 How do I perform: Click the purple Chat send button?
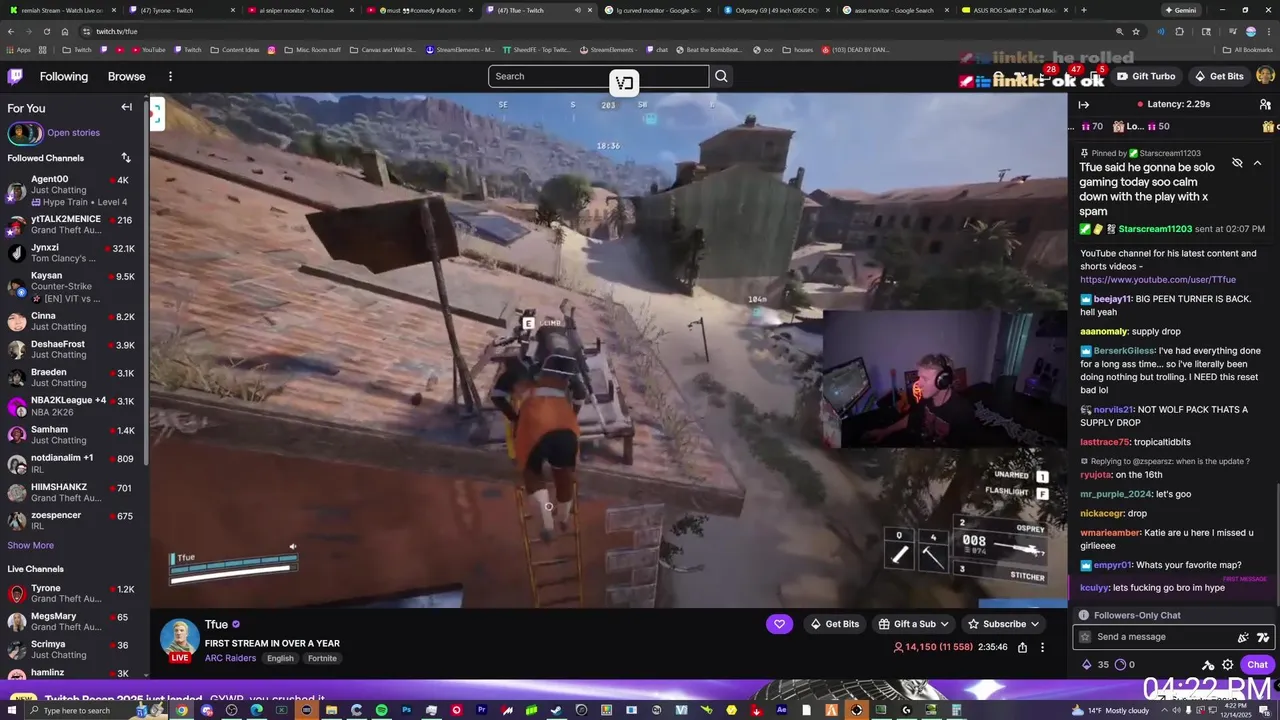click(1257, 664)
